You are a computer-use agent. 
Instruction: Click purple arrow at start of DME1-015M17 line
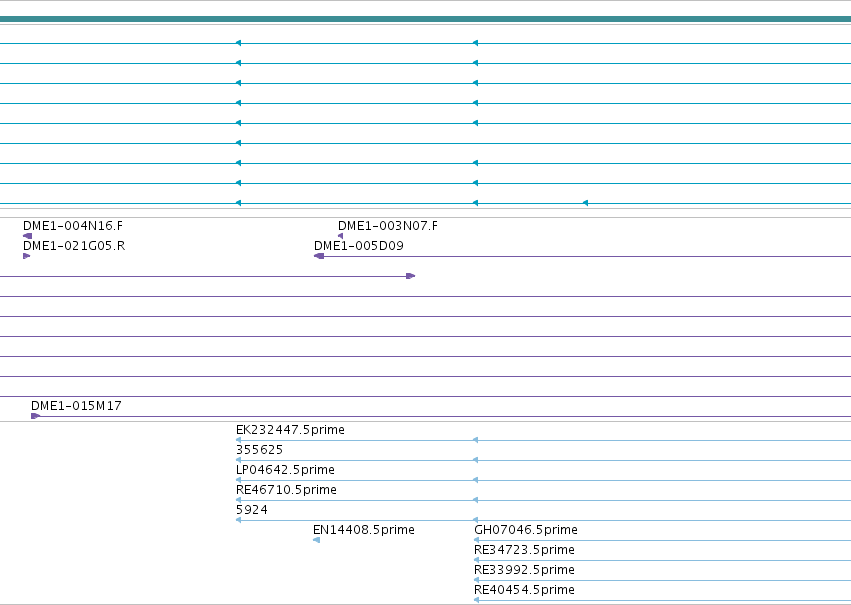pyautogui.click(x=36, y=416)
